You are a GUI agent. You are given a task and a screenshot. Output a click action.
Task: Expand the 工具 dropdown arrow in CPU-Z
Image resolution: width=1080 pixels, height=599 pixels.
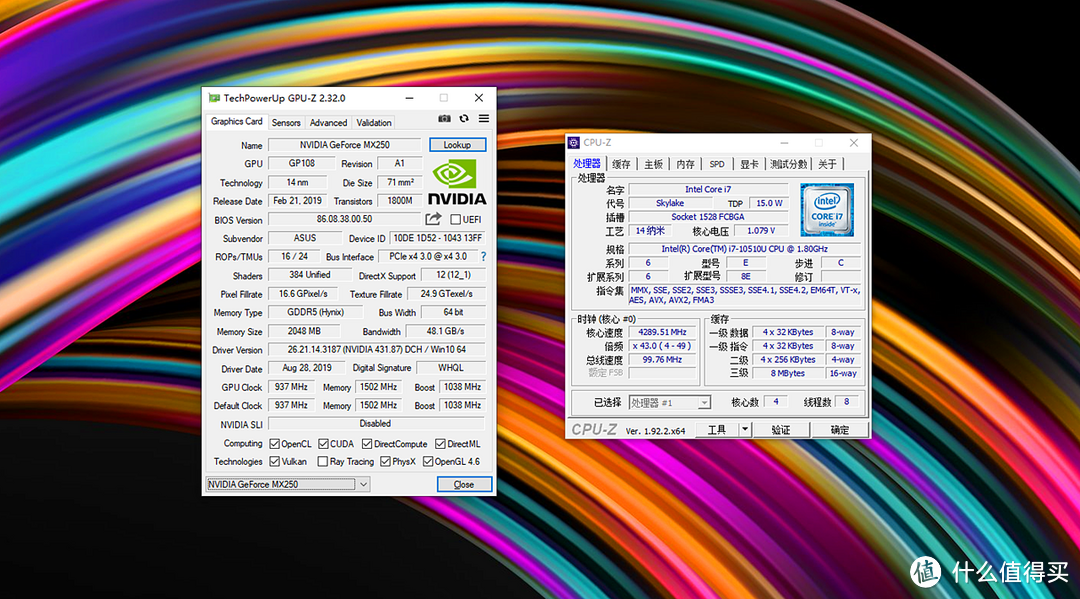point(745,429)
